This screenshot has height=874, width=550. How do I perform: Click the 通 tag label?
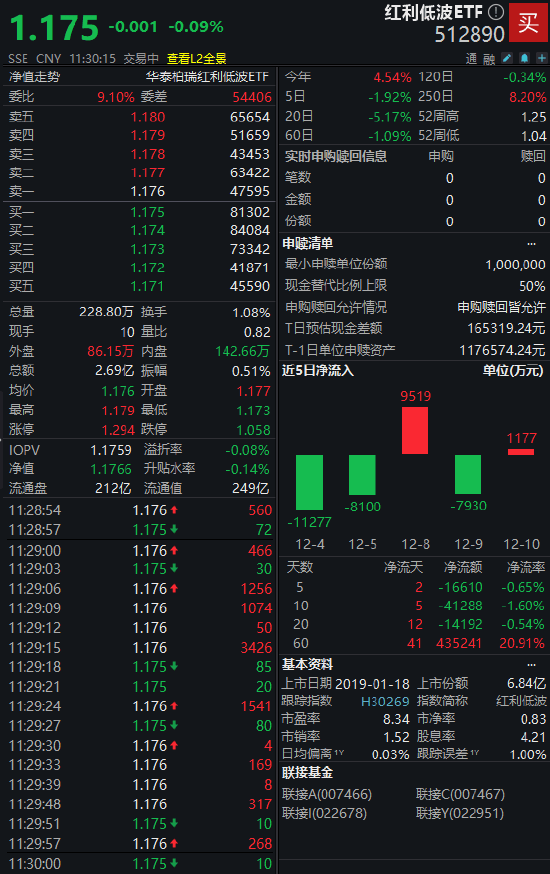tap(471, 59)
